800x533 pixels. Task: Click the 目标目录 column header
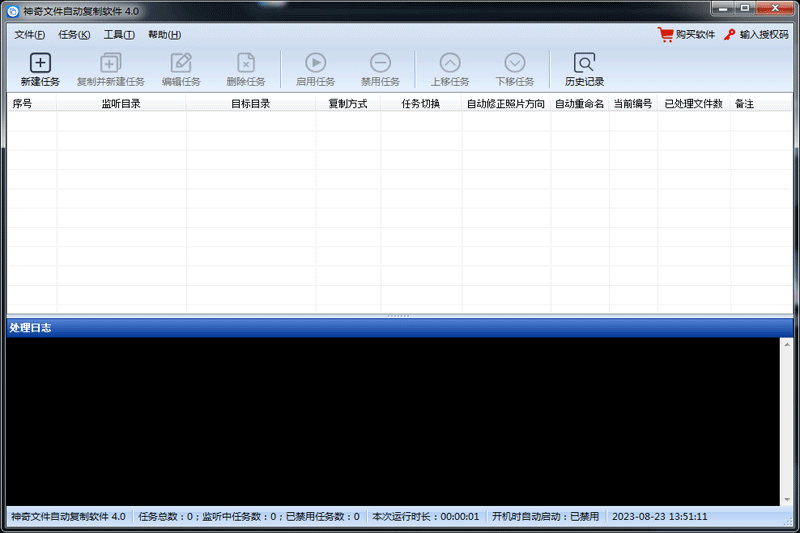251,104
